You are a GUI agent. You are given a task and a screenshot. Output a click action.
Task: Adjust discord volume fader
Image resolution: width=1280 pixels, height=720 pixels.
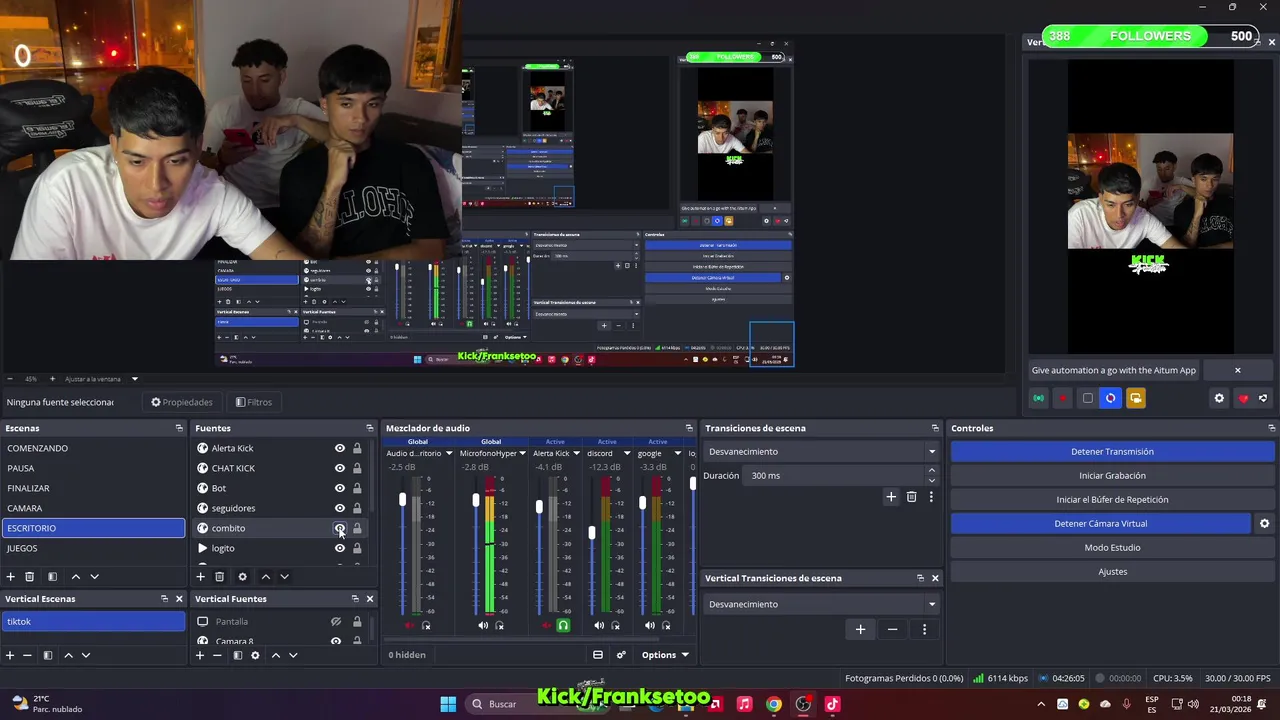tap(592, 532)
